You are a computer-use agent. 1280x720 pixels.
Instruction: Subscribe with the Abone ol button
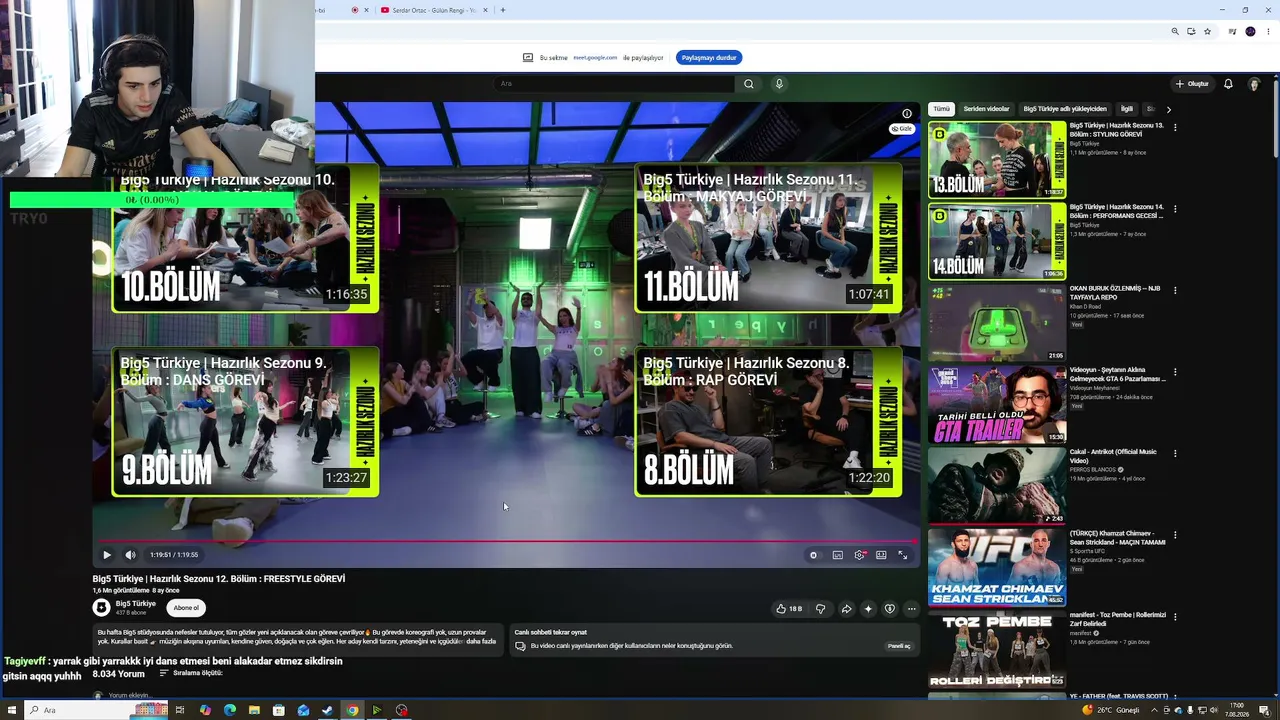pos(186,608)
